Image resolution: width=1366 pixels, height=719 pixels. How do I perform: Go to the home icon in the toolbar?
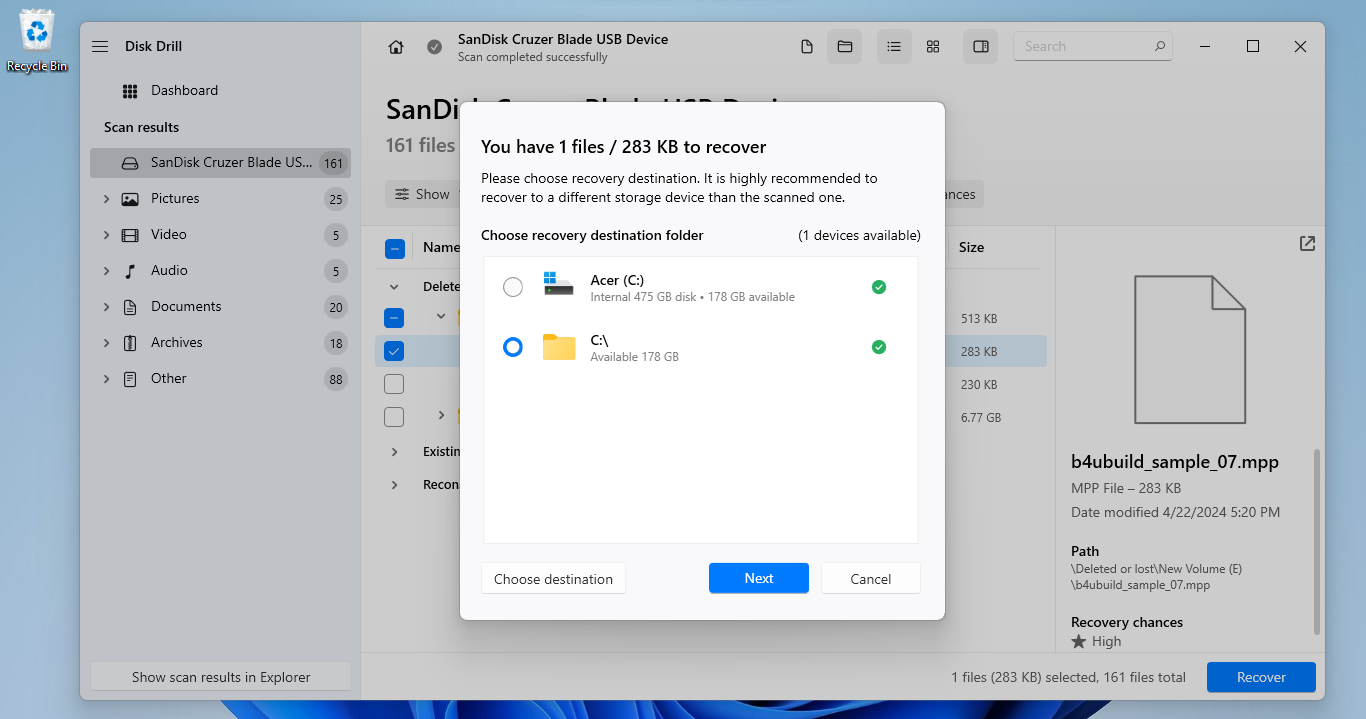tap(396, 47)
